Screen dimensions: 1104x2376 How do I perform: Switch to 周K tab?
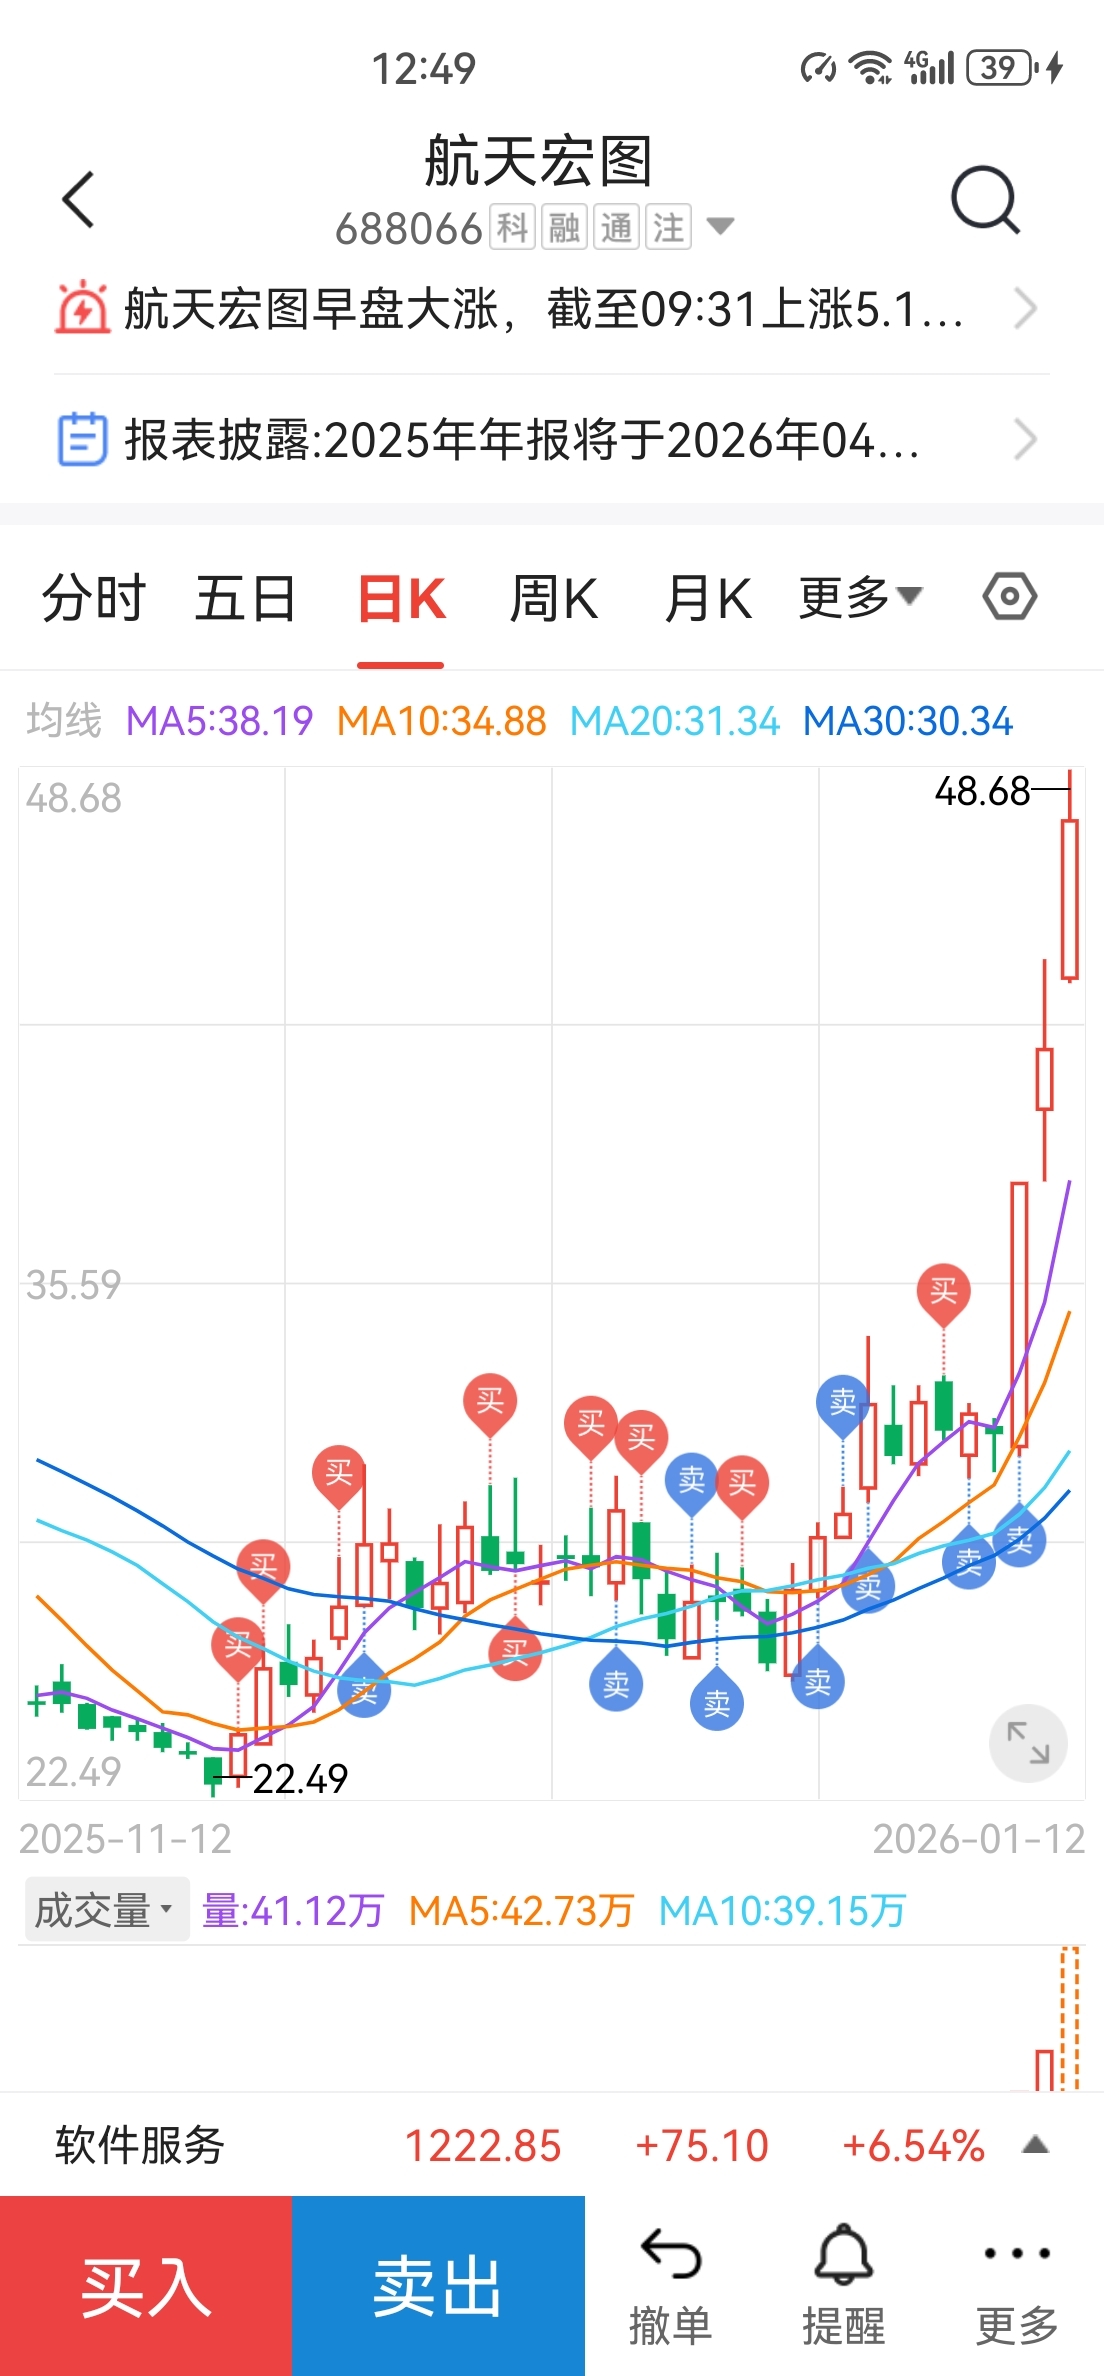pyautogui.click(x=554, y=598)
